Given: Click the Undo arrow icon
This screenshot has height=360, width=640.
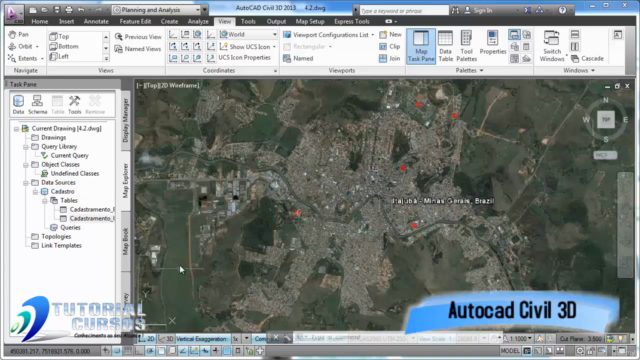Looking at the screenshot, I should [81, 10].
